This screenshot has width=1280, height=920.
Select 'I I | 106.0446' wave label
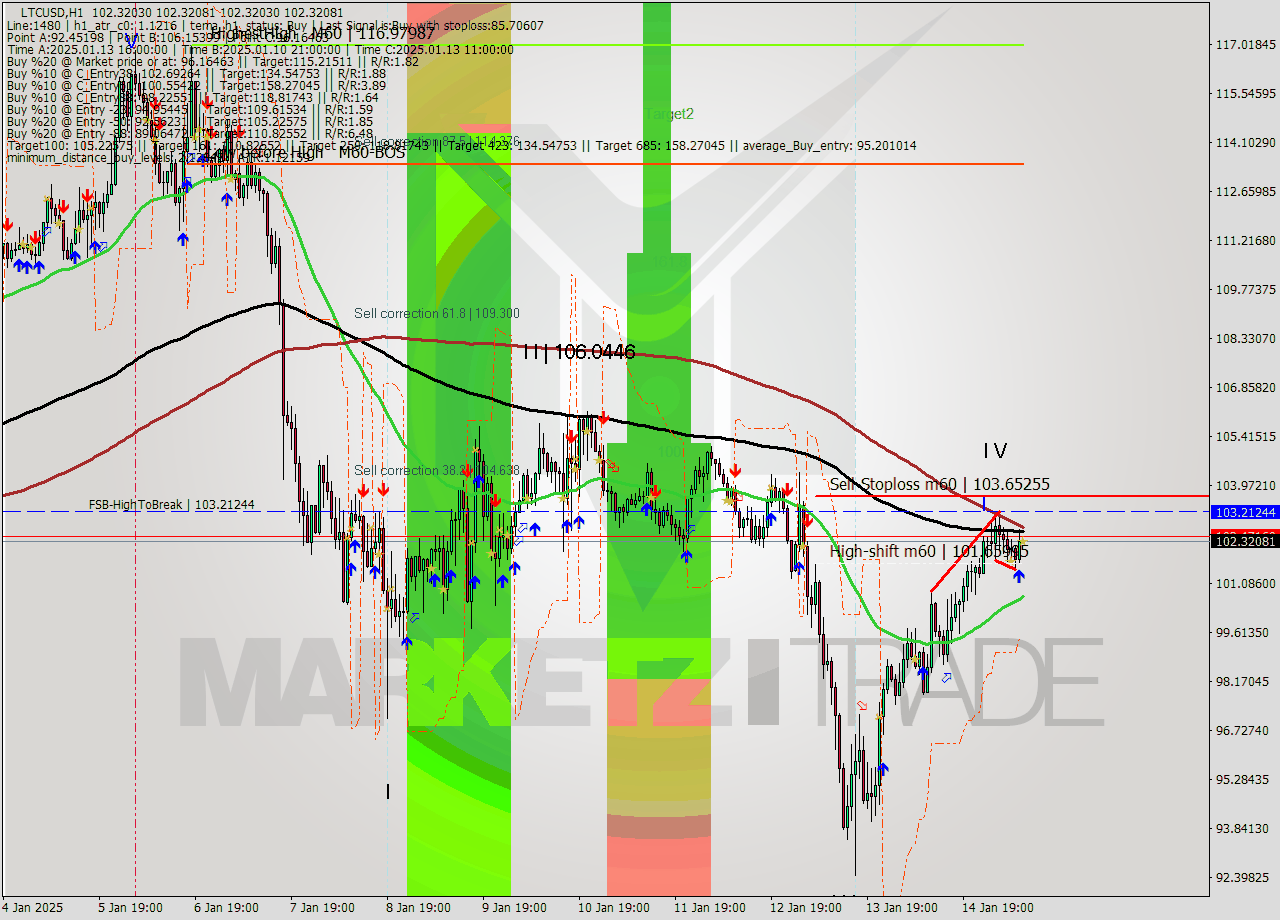[x=578, y=351]
